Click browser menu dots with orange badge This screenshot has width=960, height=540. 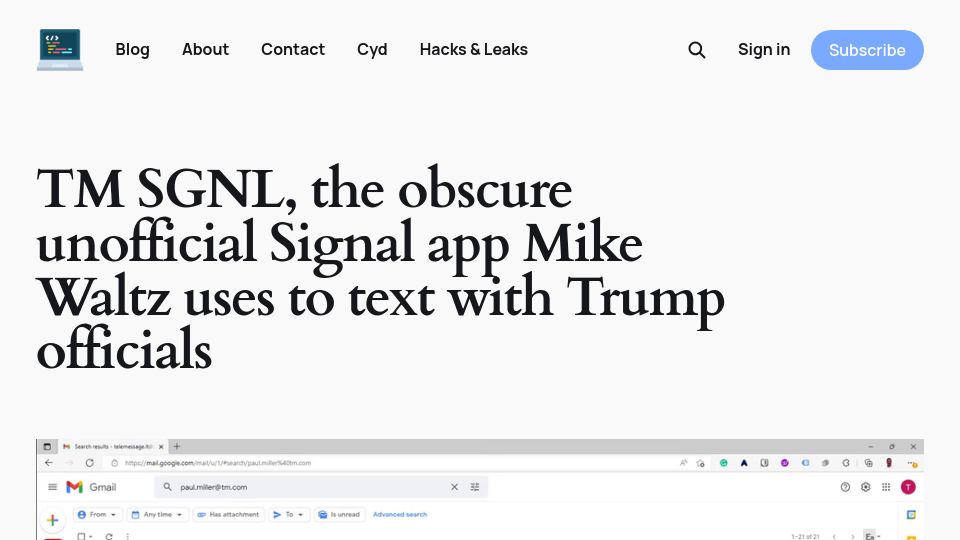pos(912,463)
